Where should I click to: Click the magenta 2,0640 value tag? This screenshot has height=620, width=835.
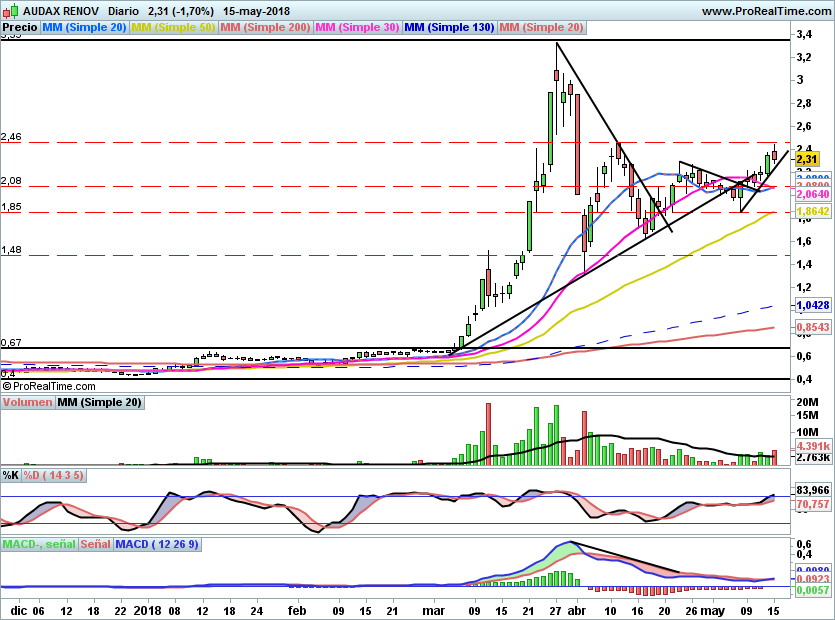point(813,194)
